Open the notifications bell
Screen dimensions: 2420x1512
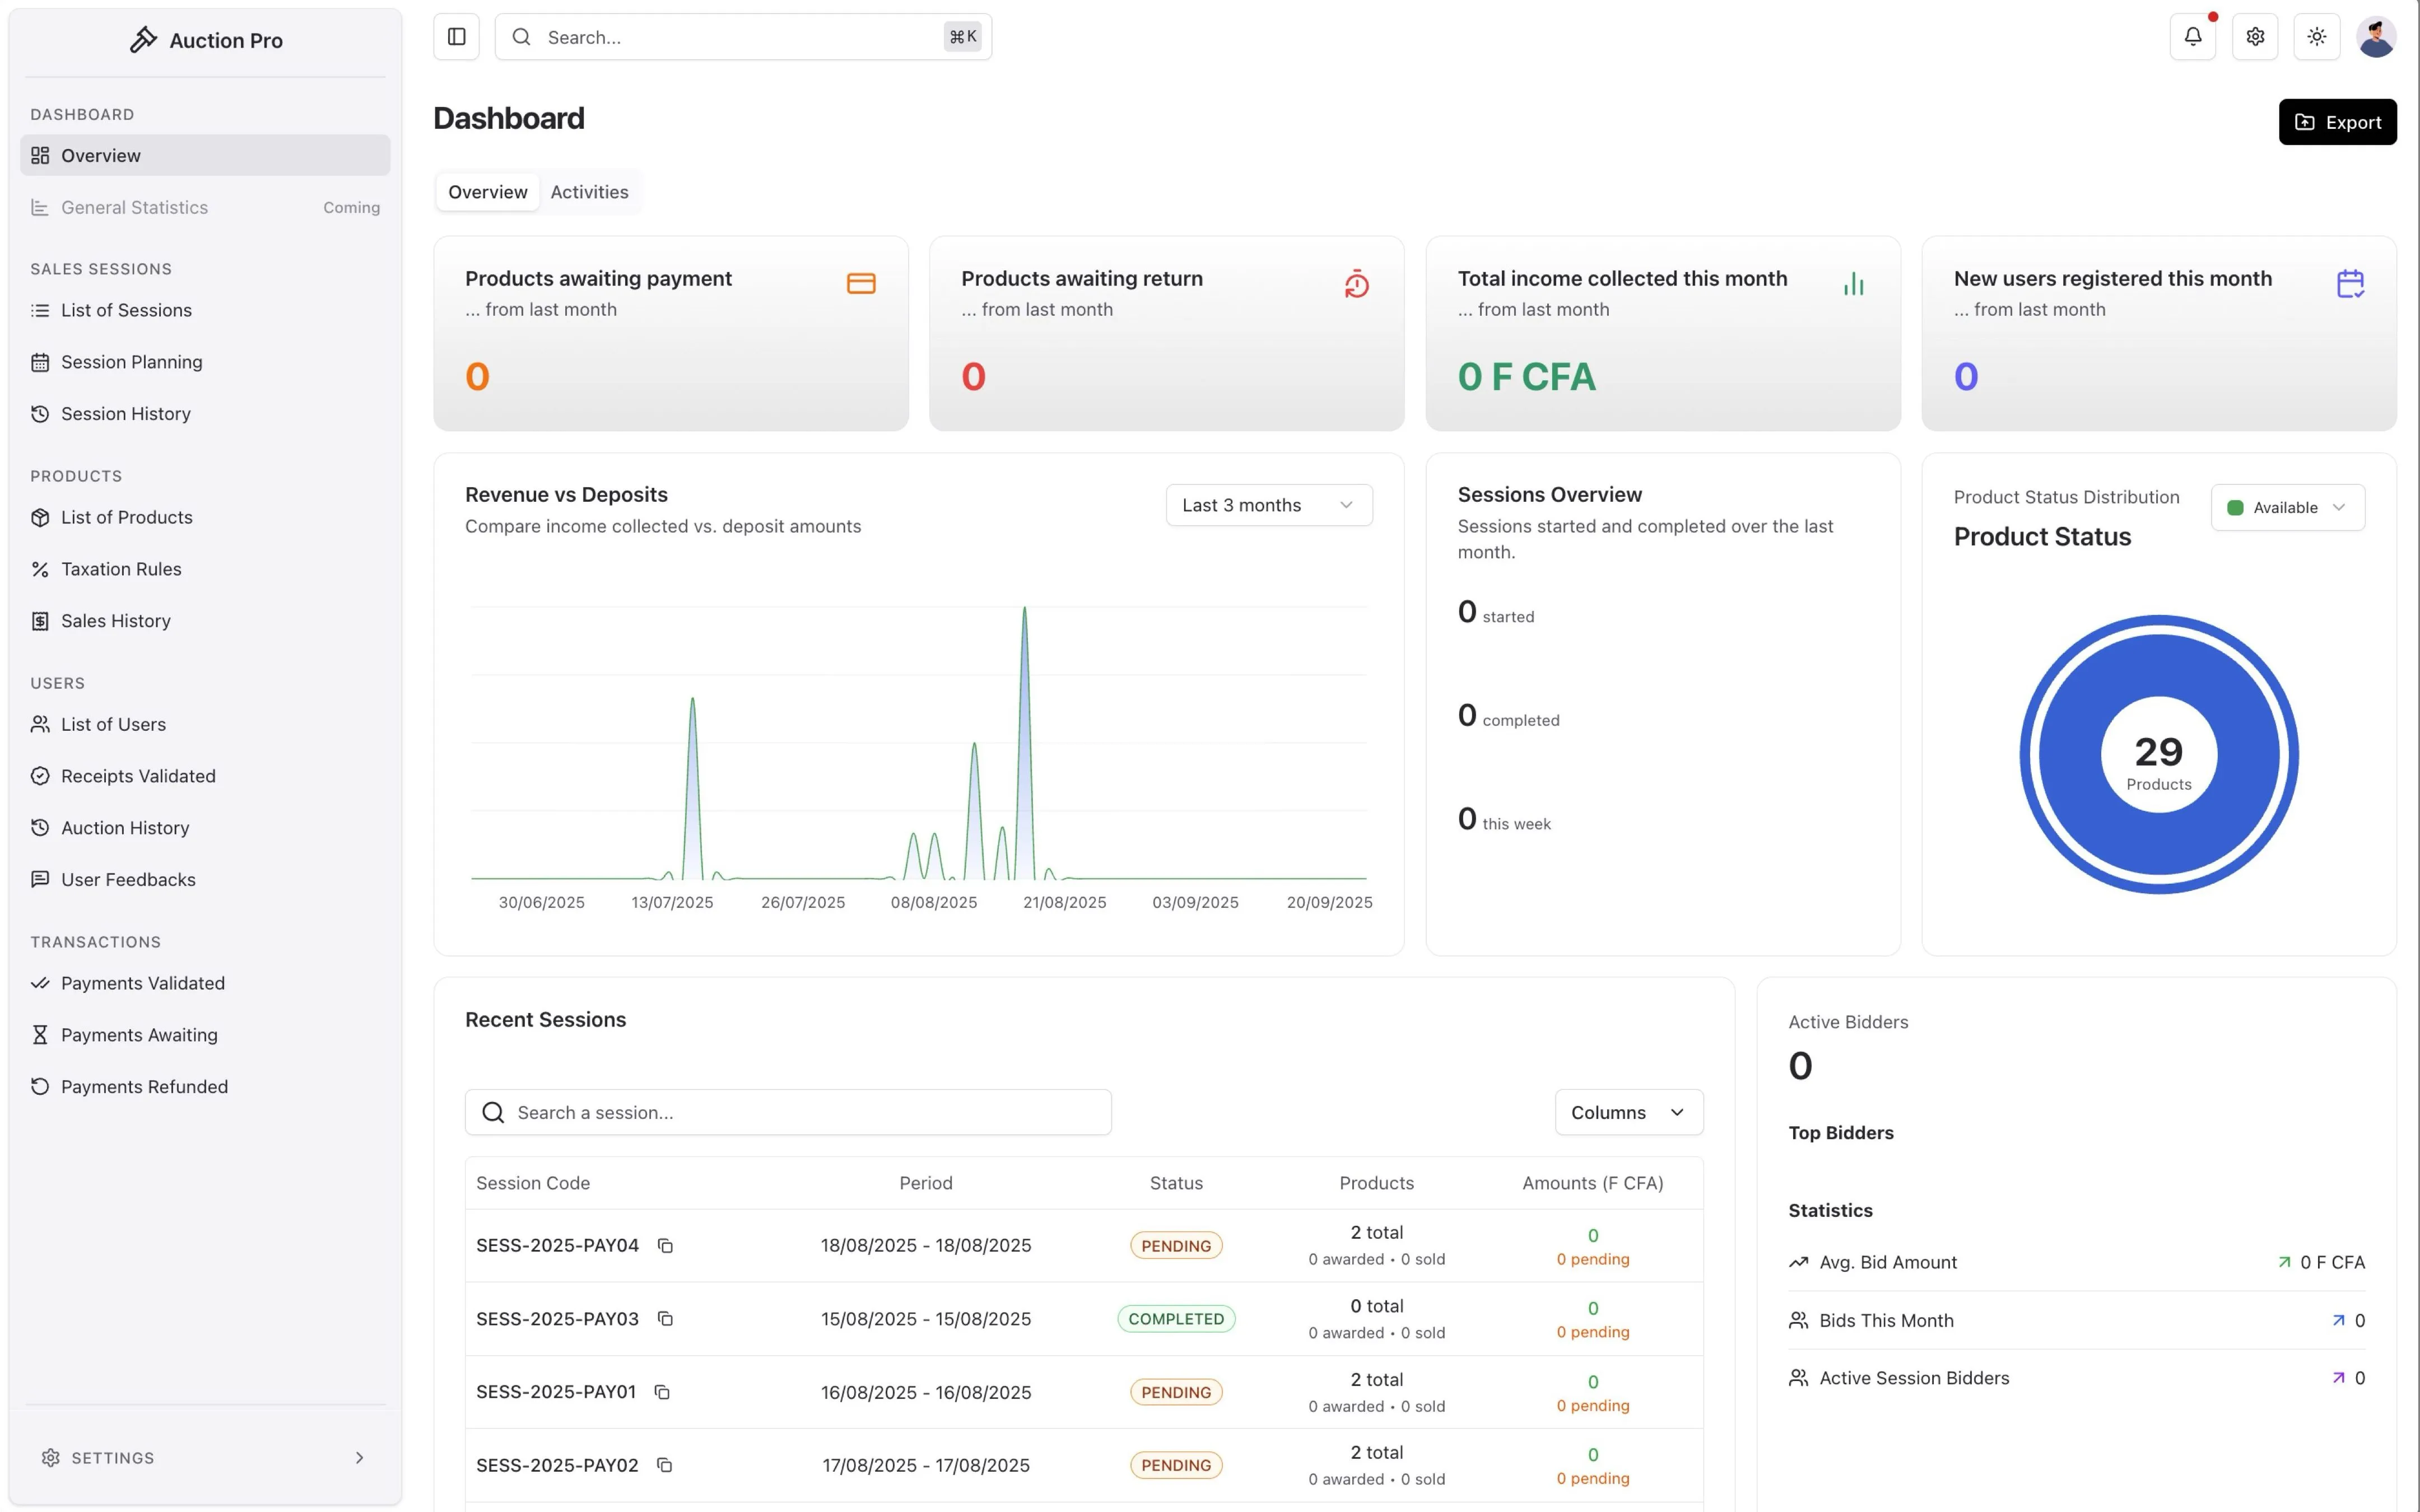2192,37
